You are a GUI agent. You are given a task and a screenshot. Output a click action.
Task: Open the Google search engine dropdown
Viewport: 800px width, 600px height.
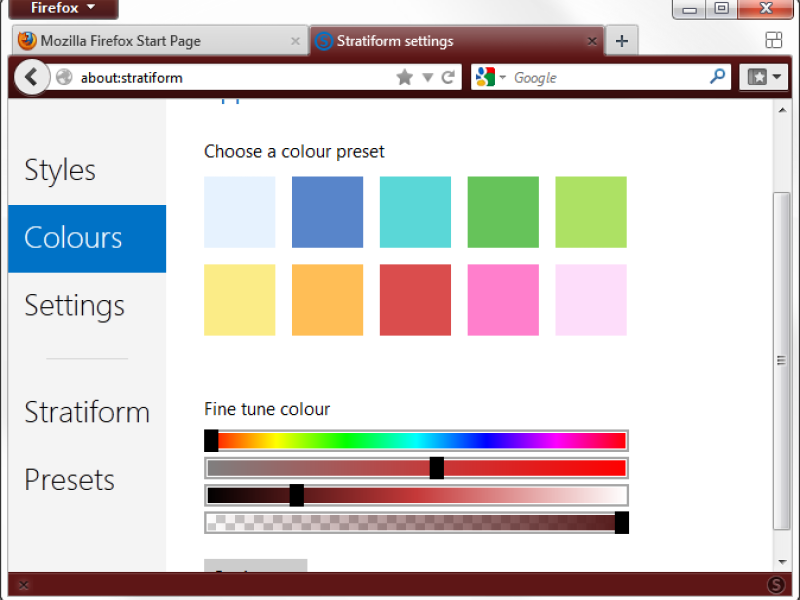pyautogui.click(x=490, y=77)
